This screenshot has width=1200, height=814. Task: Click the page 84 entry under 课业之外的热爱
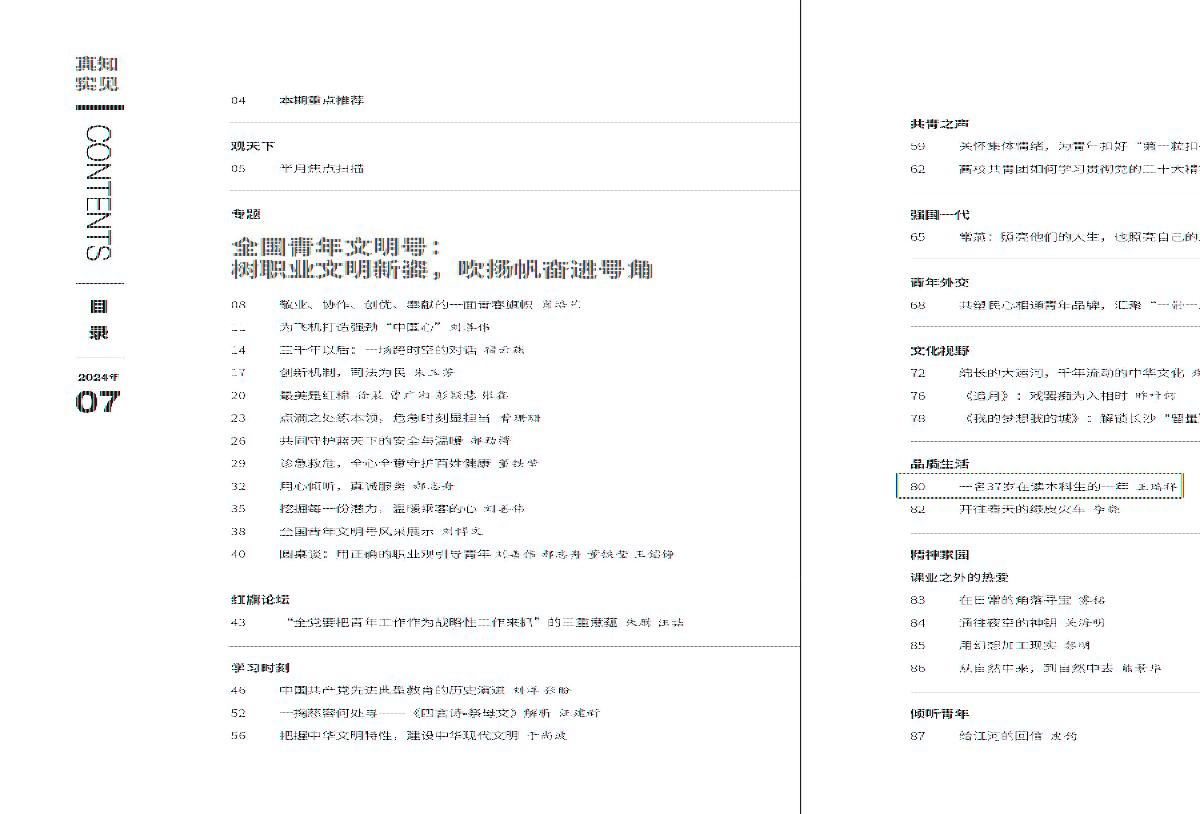click(x=1009, y=622)
